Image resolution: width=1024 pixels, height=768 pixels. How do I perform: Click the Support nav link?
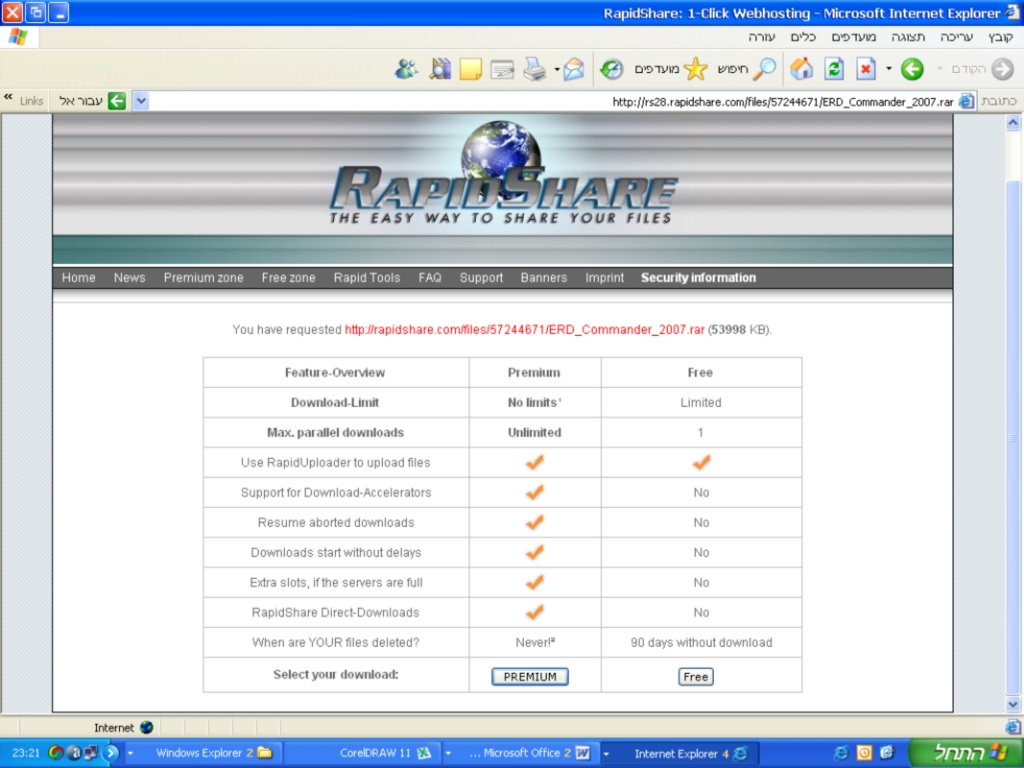[x=481, y=278]
